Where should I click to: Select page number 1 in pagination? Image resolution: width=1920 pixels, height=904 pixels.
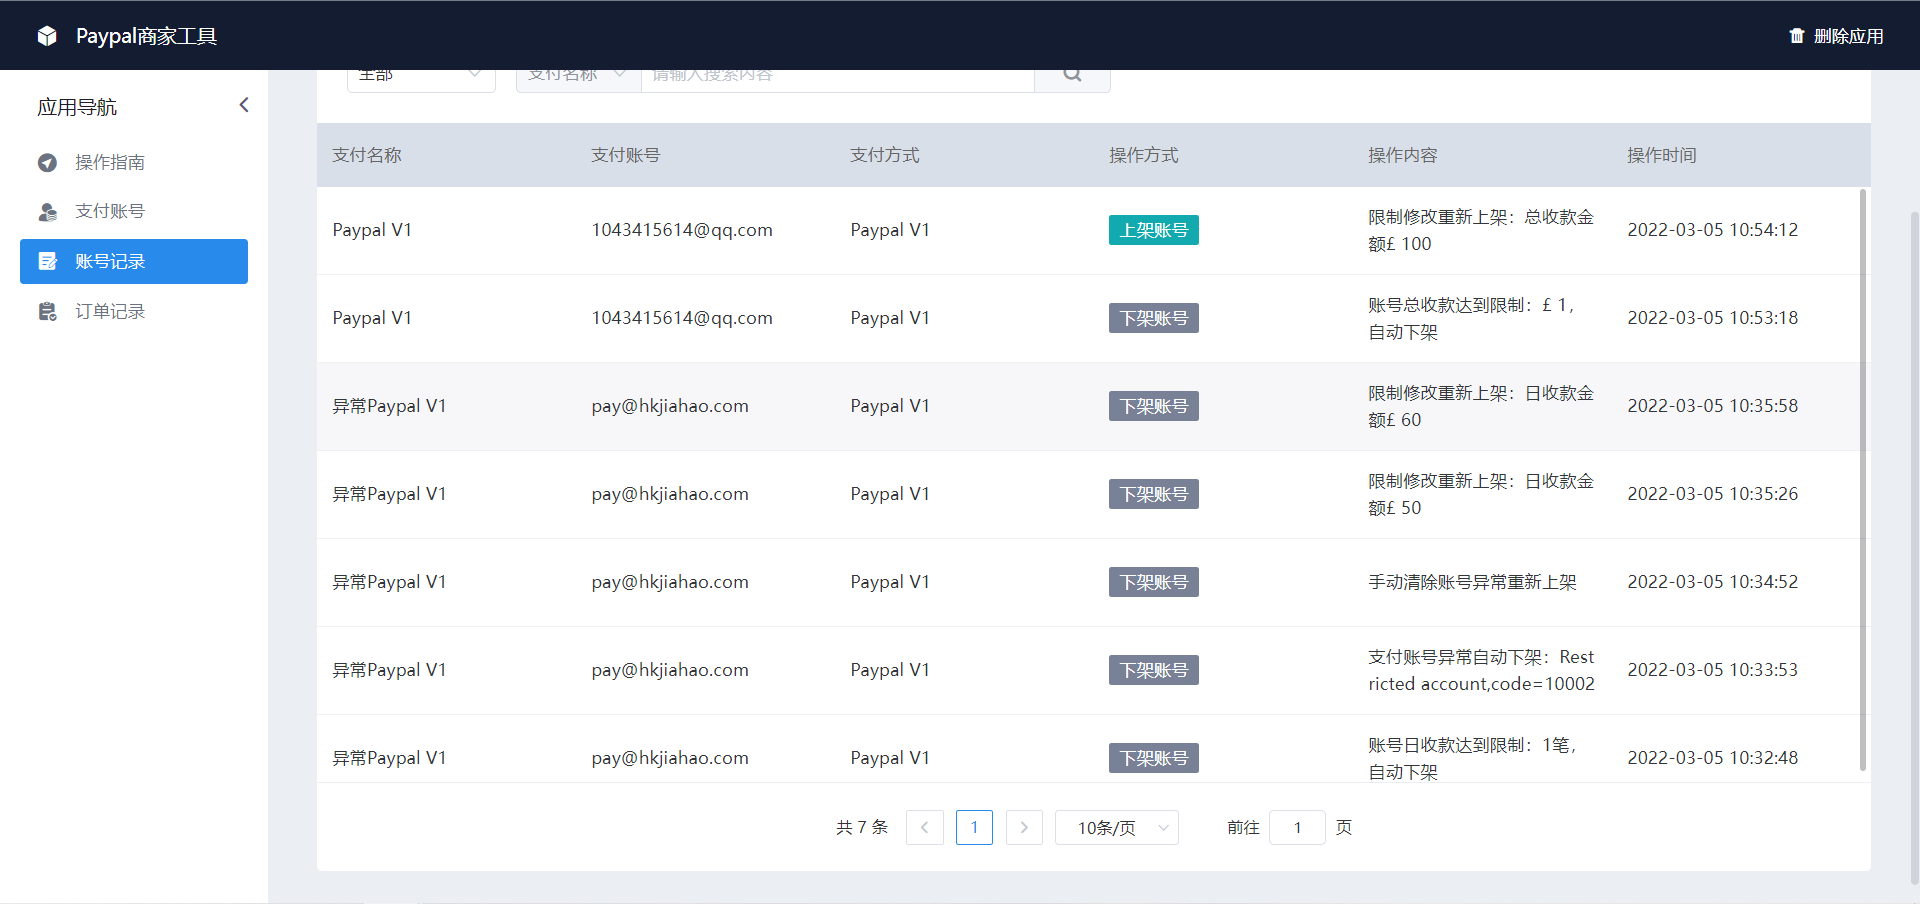pyautogui.click(x=974, y=827)
